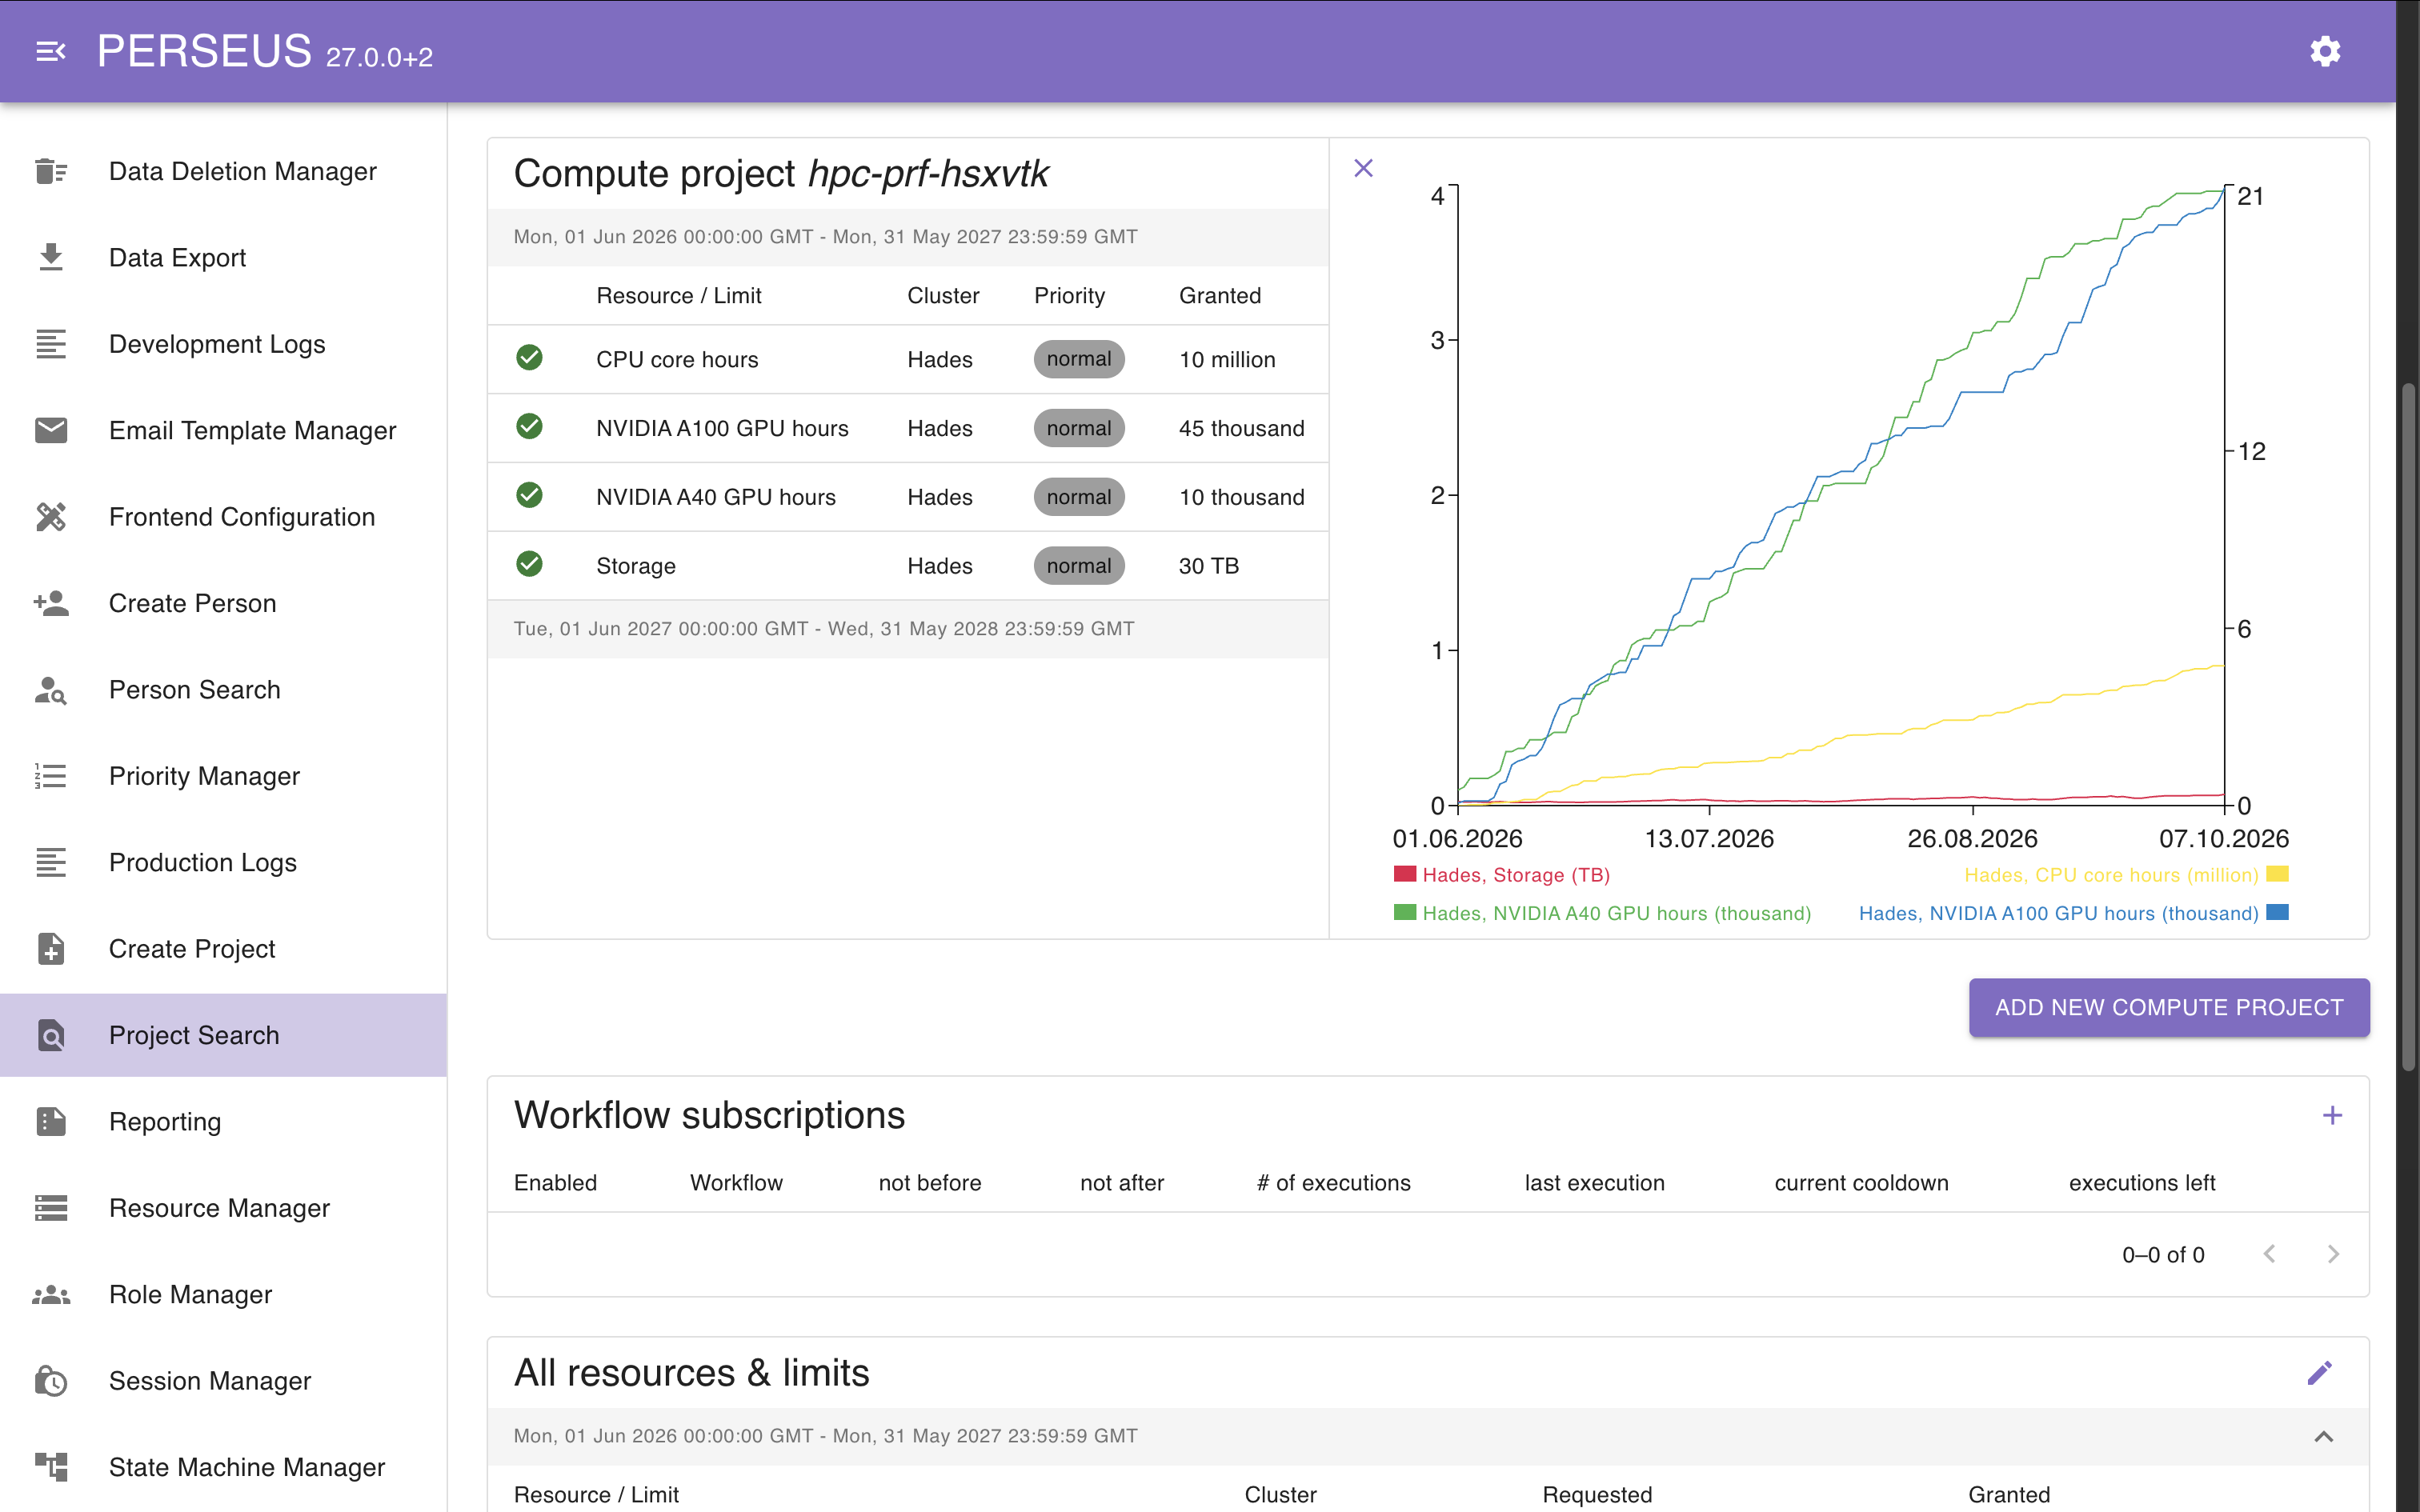Open the settings gear icon
2420x1512 pixels.
click(2325, 51)
